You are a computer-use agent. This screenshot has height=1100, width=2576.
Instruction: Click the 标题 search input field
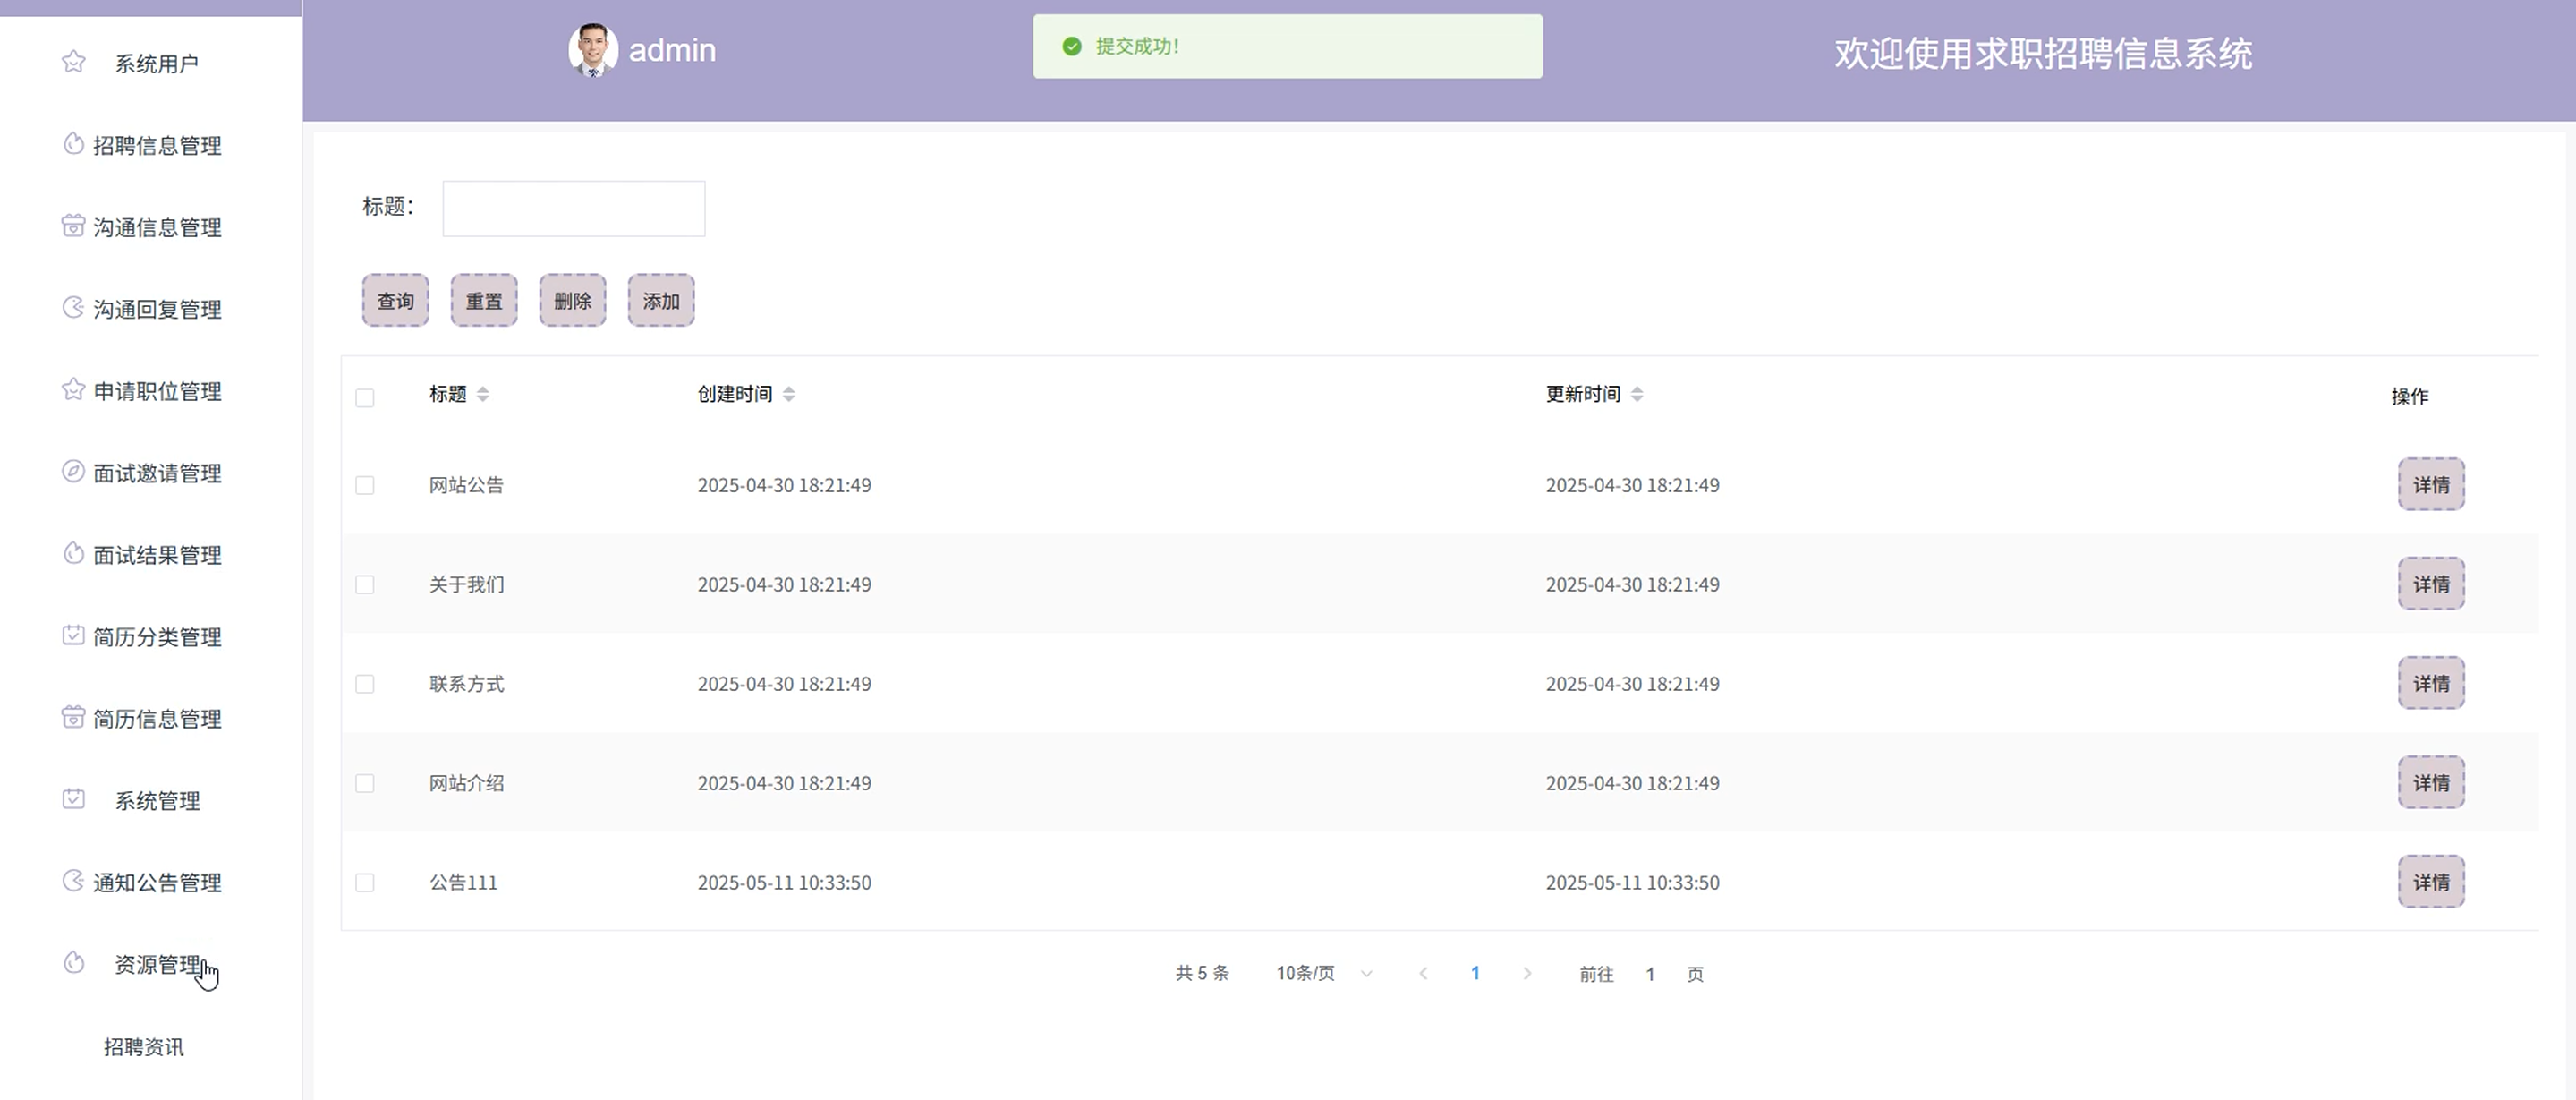574,208
